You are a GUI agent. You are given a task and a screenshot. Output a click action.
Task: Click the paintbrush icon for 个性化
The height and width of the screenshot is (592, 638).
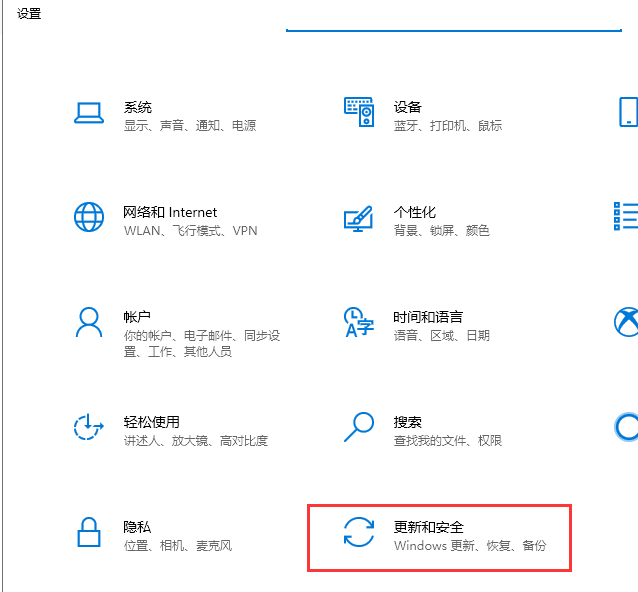[358, 218]
